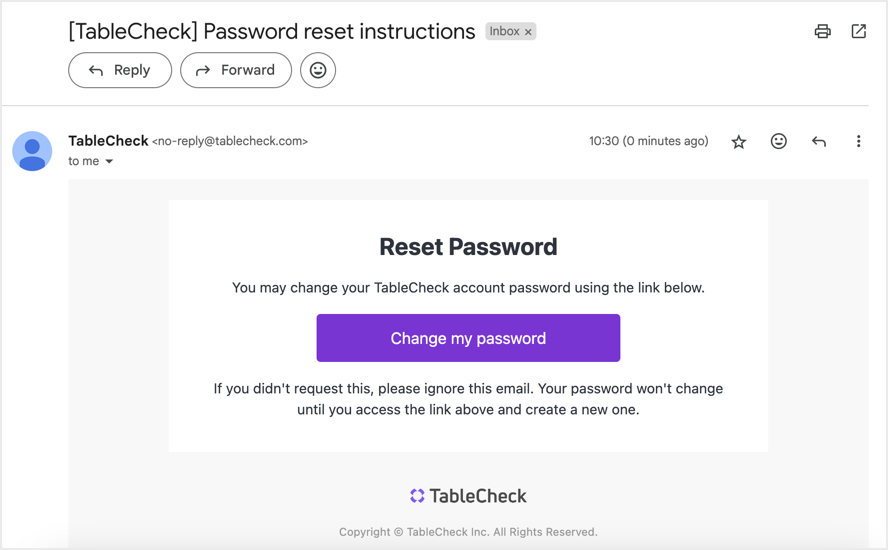Click the reply arrow in message header
The width and height of the screenshot is (888, 550).
coord(819,142)
